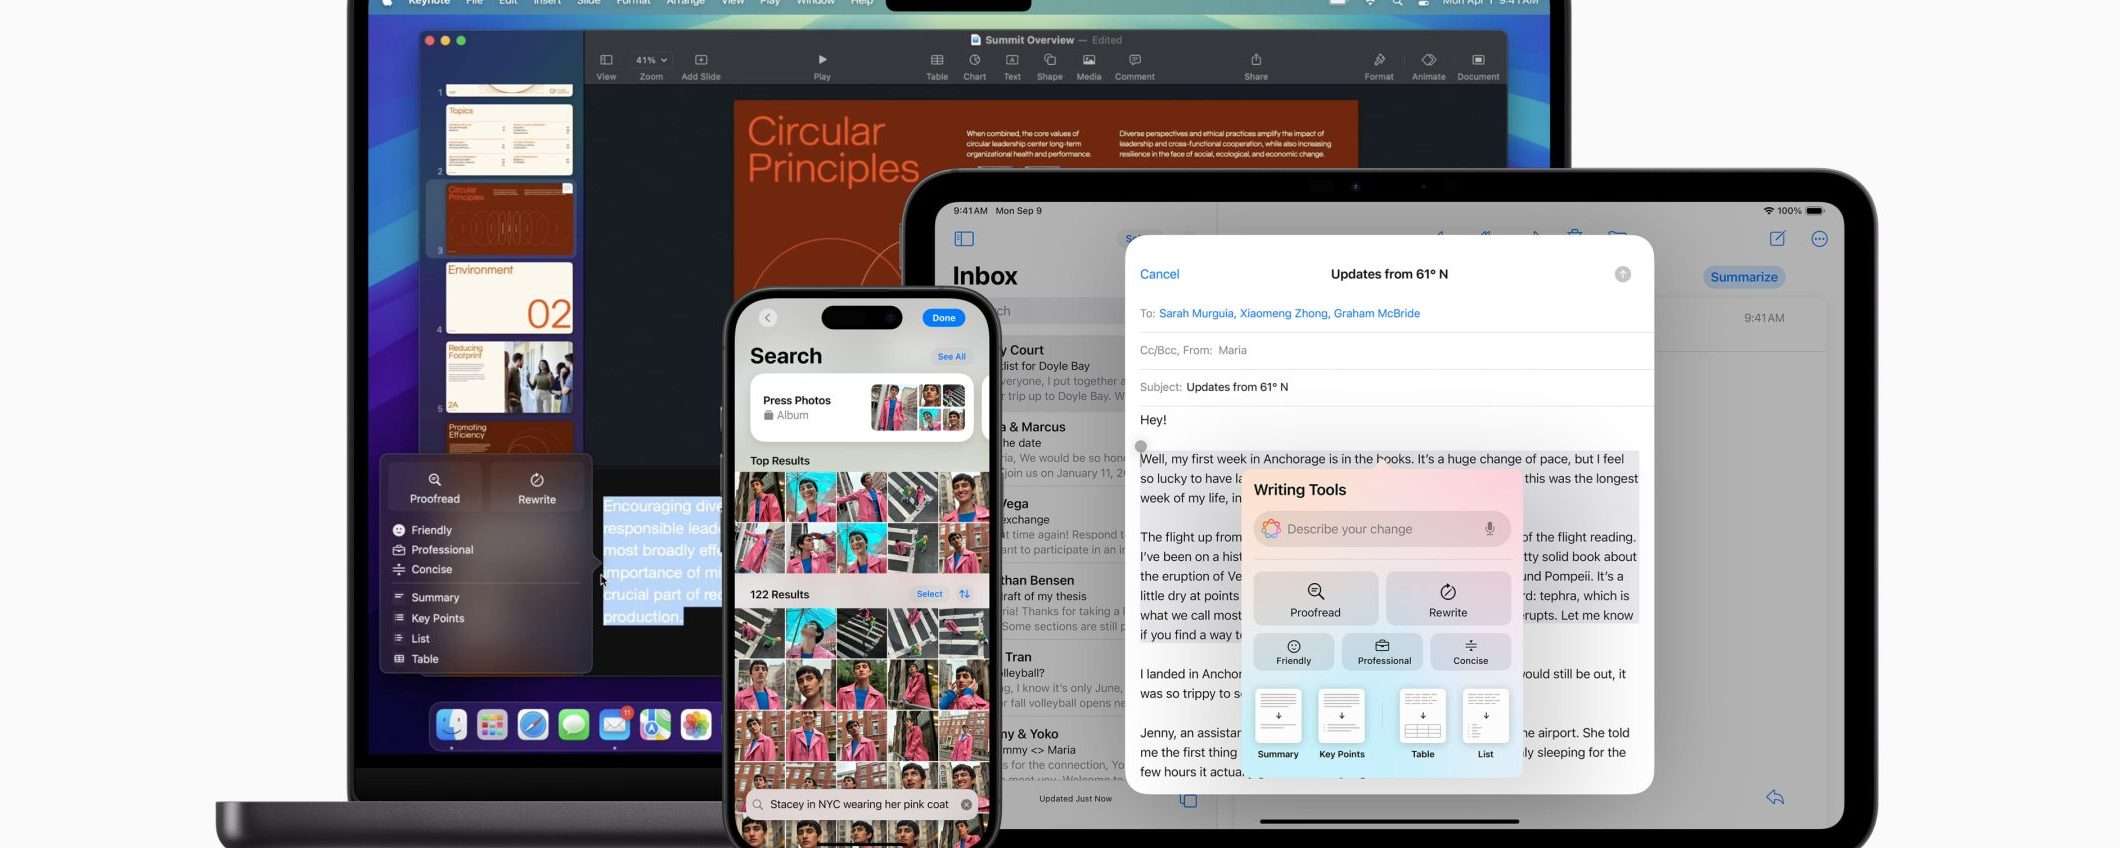Insert a Table from Keynote toolbar

point(937,66)
